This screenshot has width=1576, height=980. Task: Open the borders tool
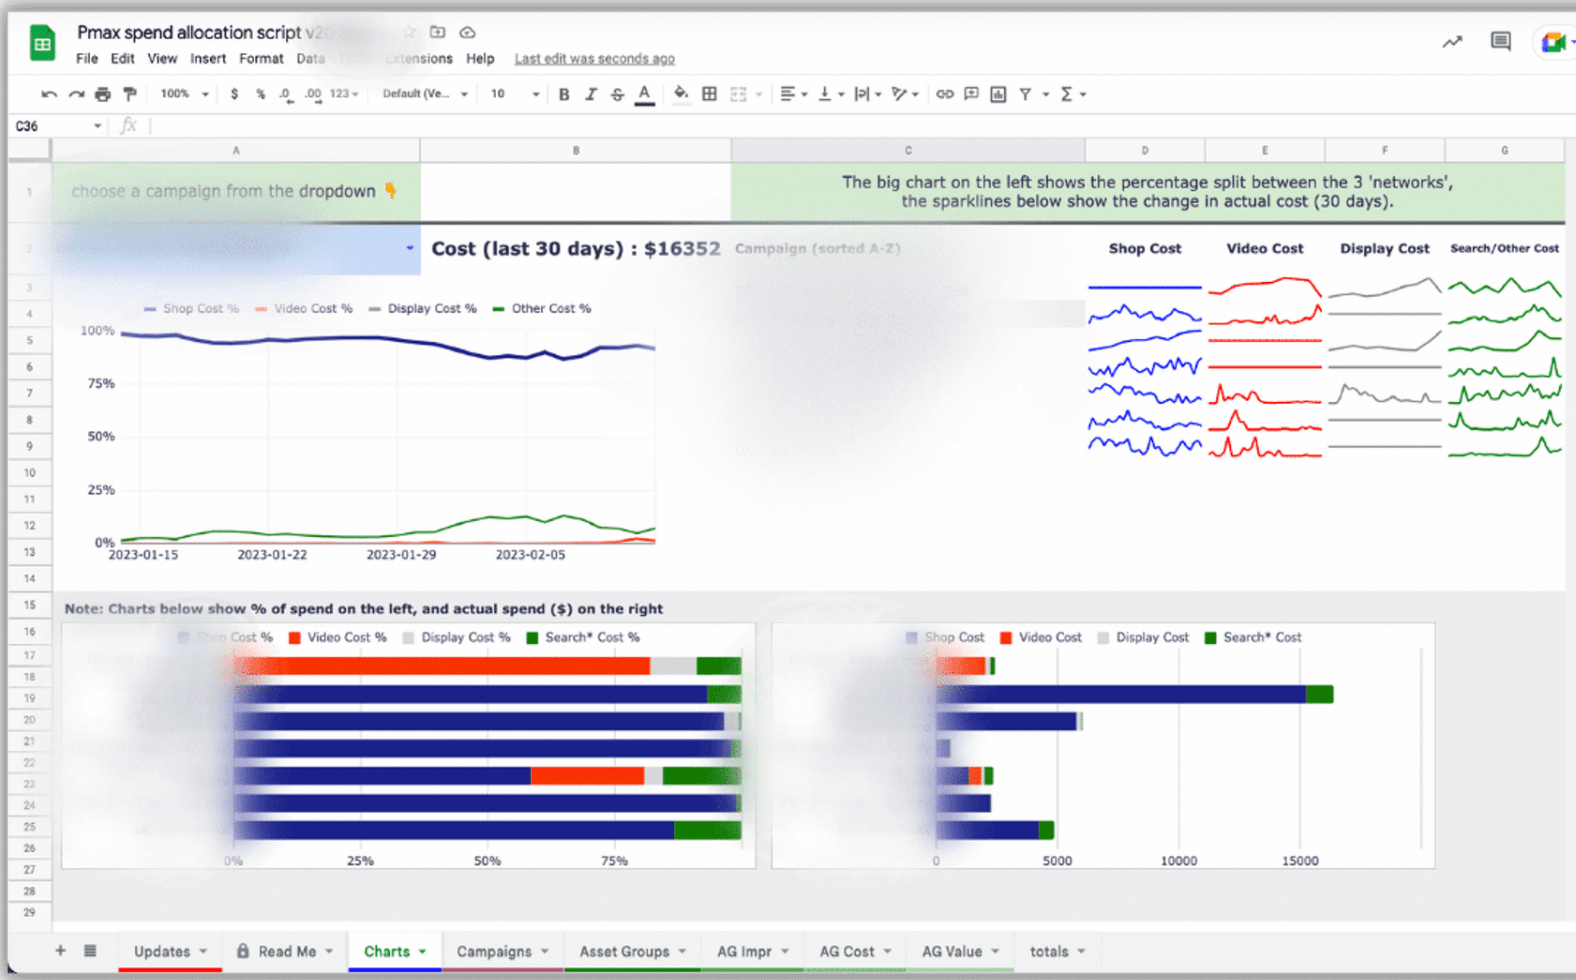pyautogui.click(x=709, y=94)
